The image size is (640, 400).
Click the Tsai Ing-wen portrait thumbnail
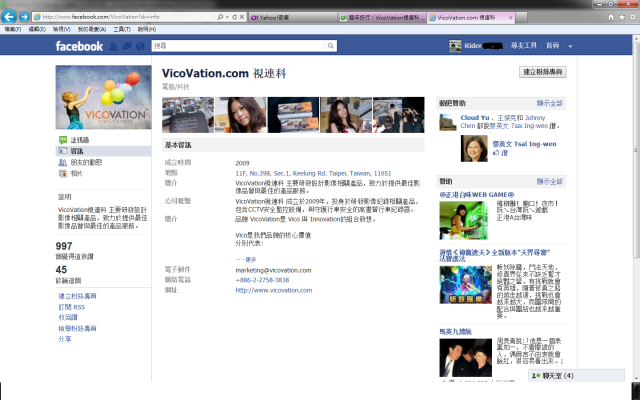click(474, 149)
